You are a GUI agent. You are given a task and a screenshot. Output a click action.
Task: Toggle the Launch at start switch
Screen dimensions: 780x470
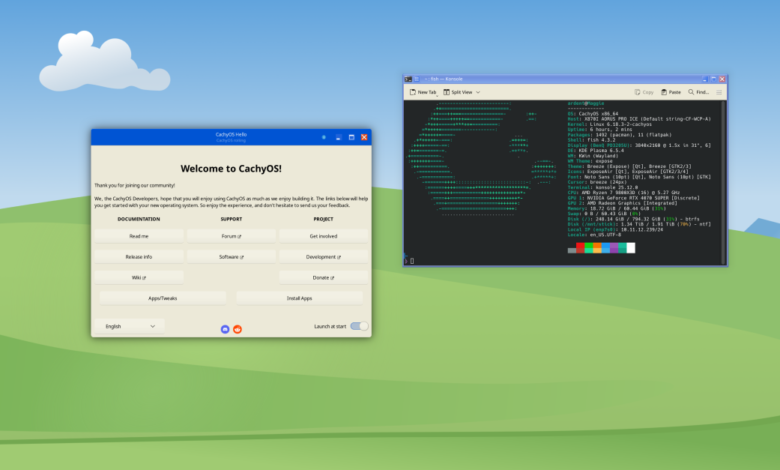tap(359, 326)
